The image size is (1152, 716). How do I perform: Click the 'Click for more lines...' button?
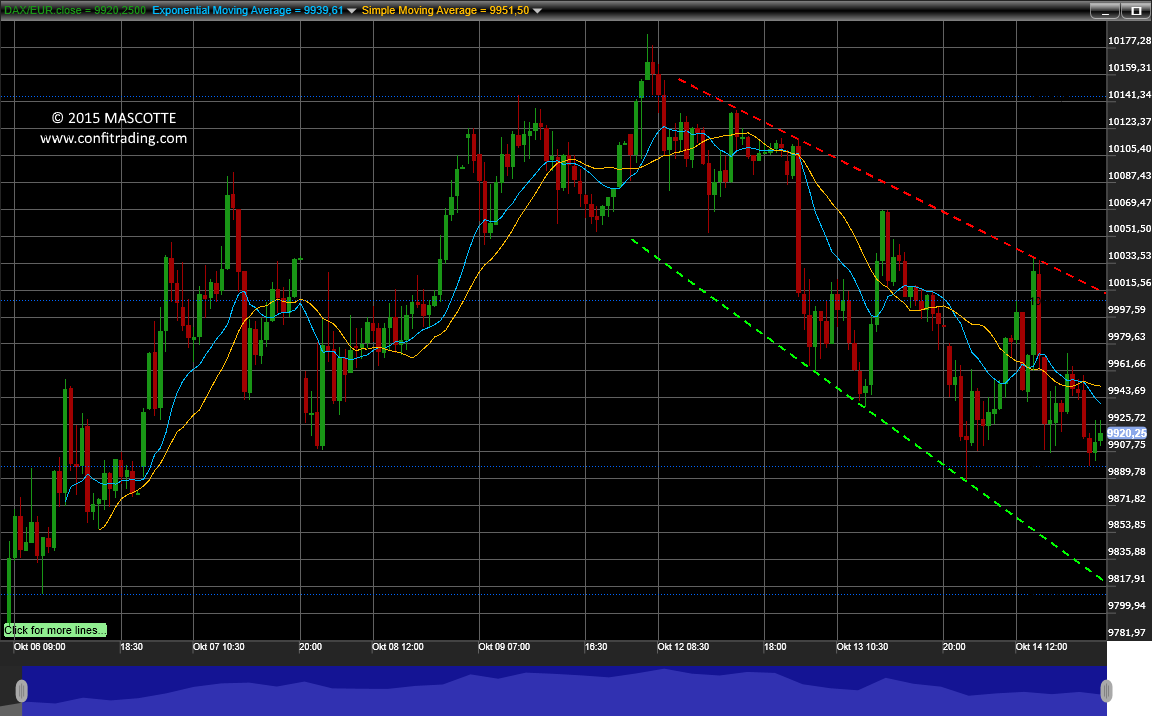pos(55,630)
